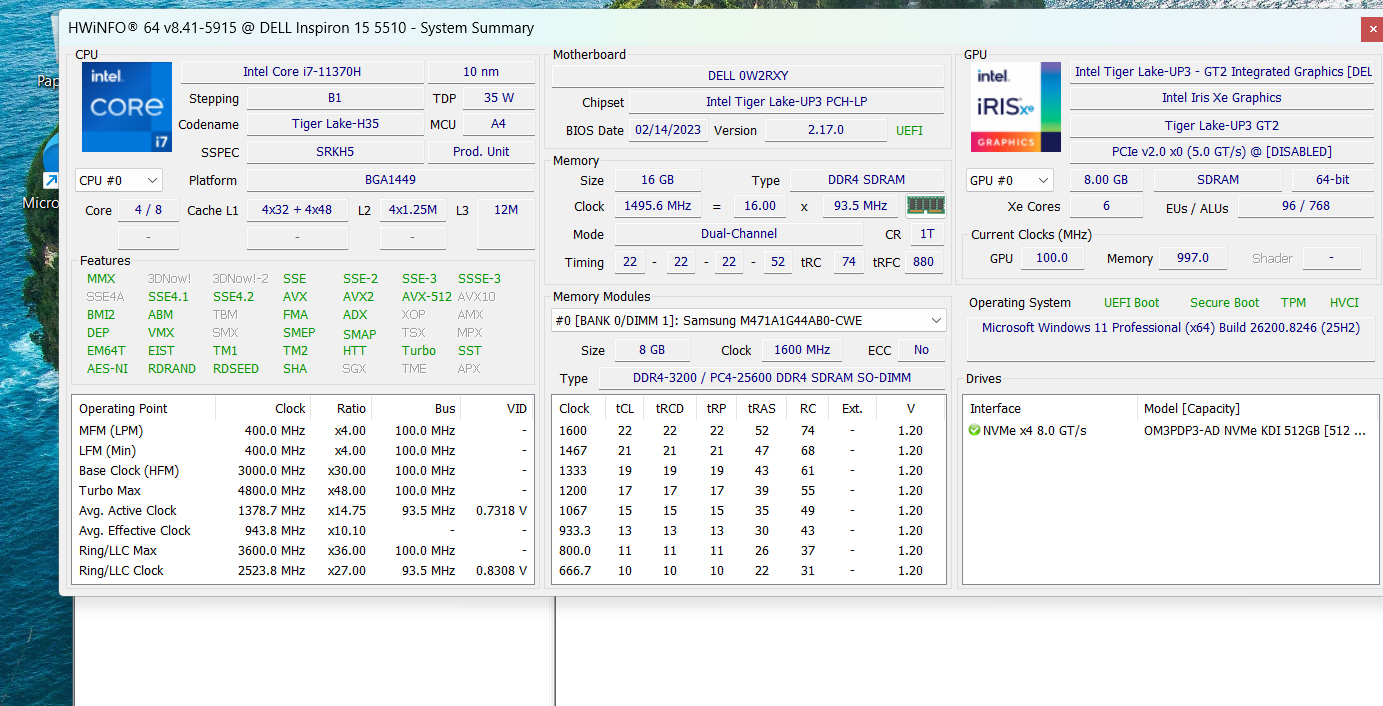
Task: Click the ECC No value
Action: pyautogui.click(x=921, y=350)
